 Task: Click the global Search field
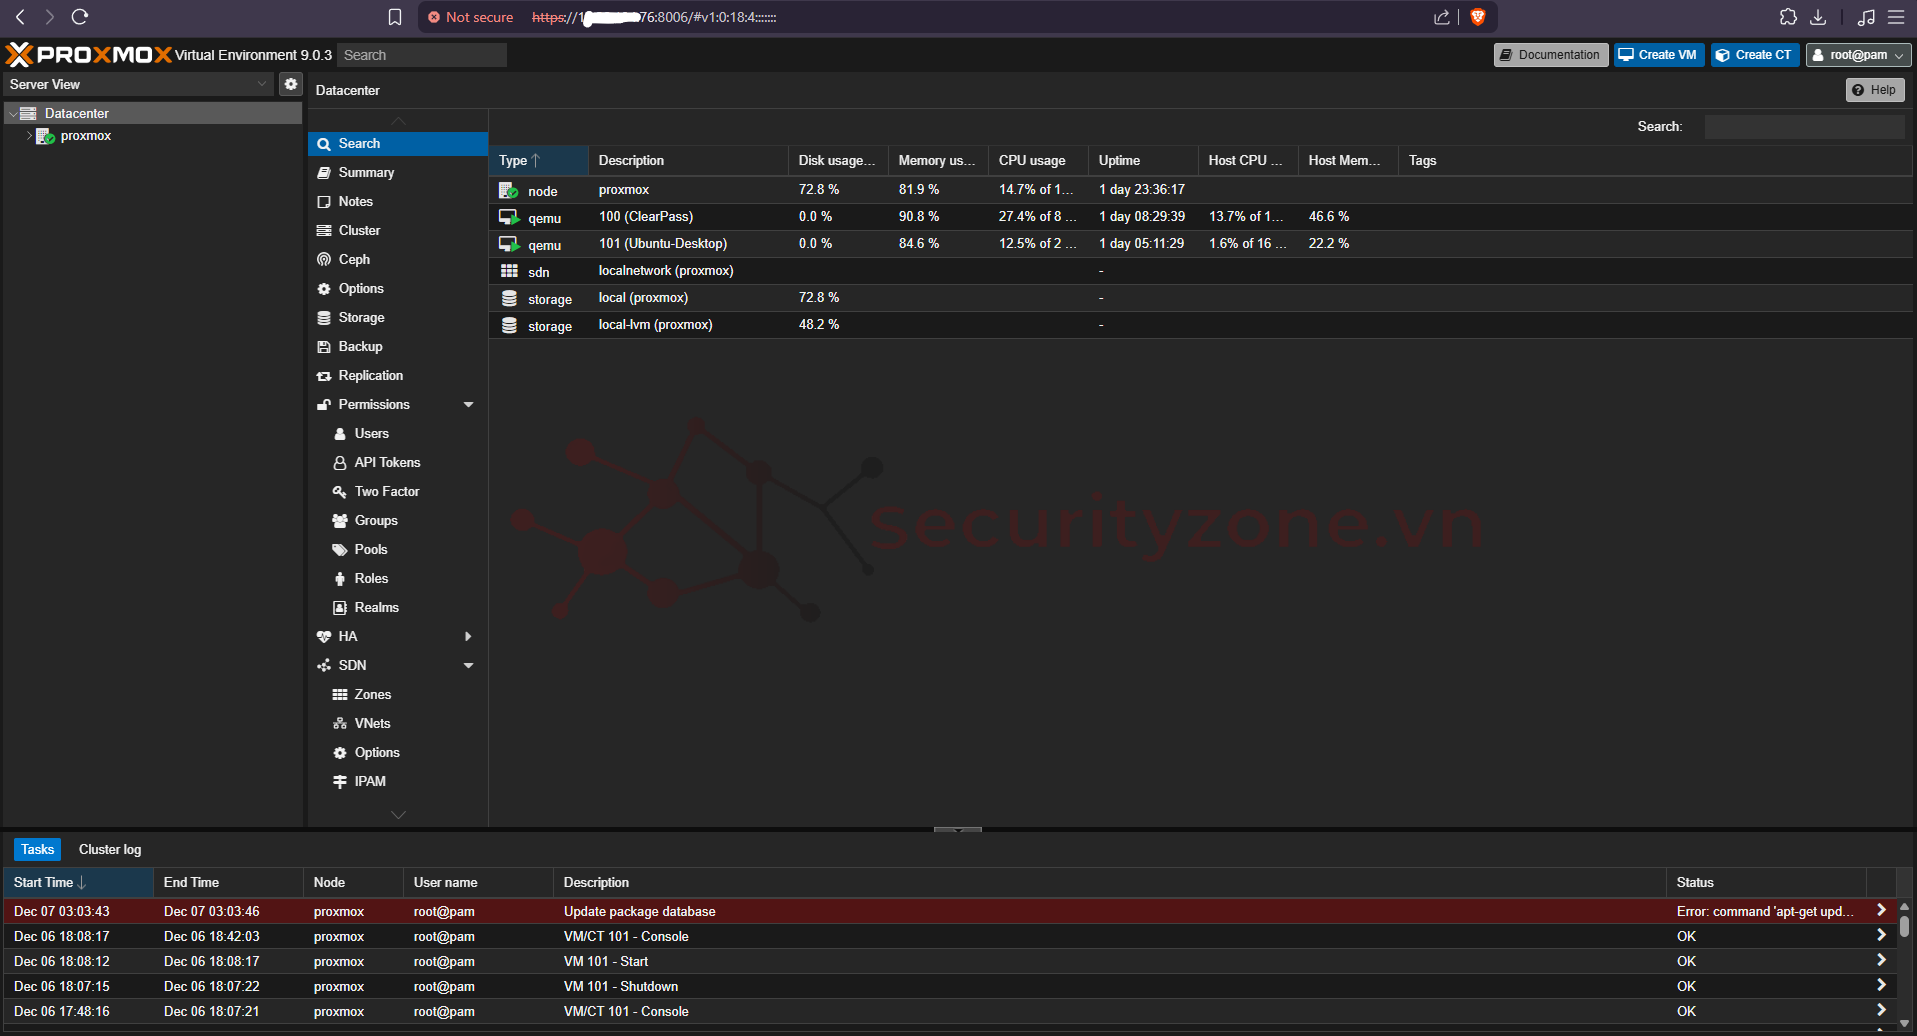click(x=421, y=54)
